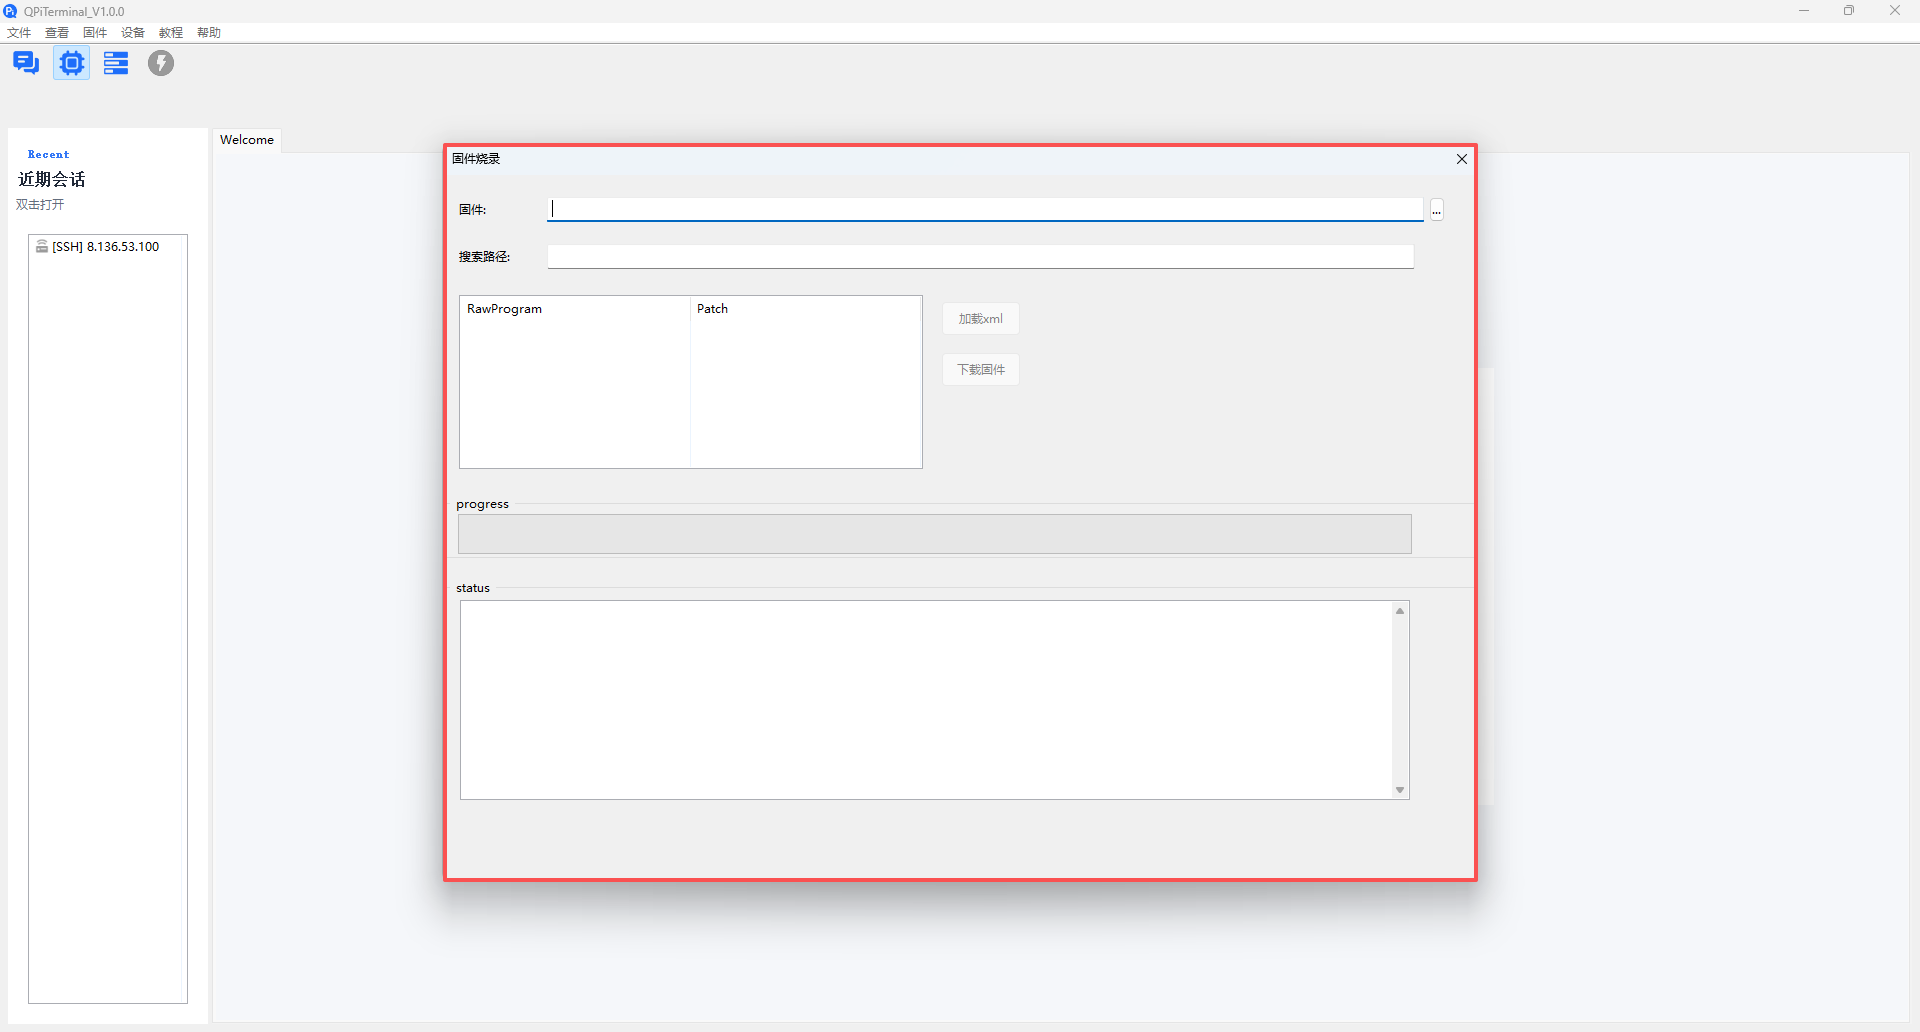Click the status box scroll-down arrow
The height and width of the screenshot is (1032, 1920).
click(x=1400, y=790)
